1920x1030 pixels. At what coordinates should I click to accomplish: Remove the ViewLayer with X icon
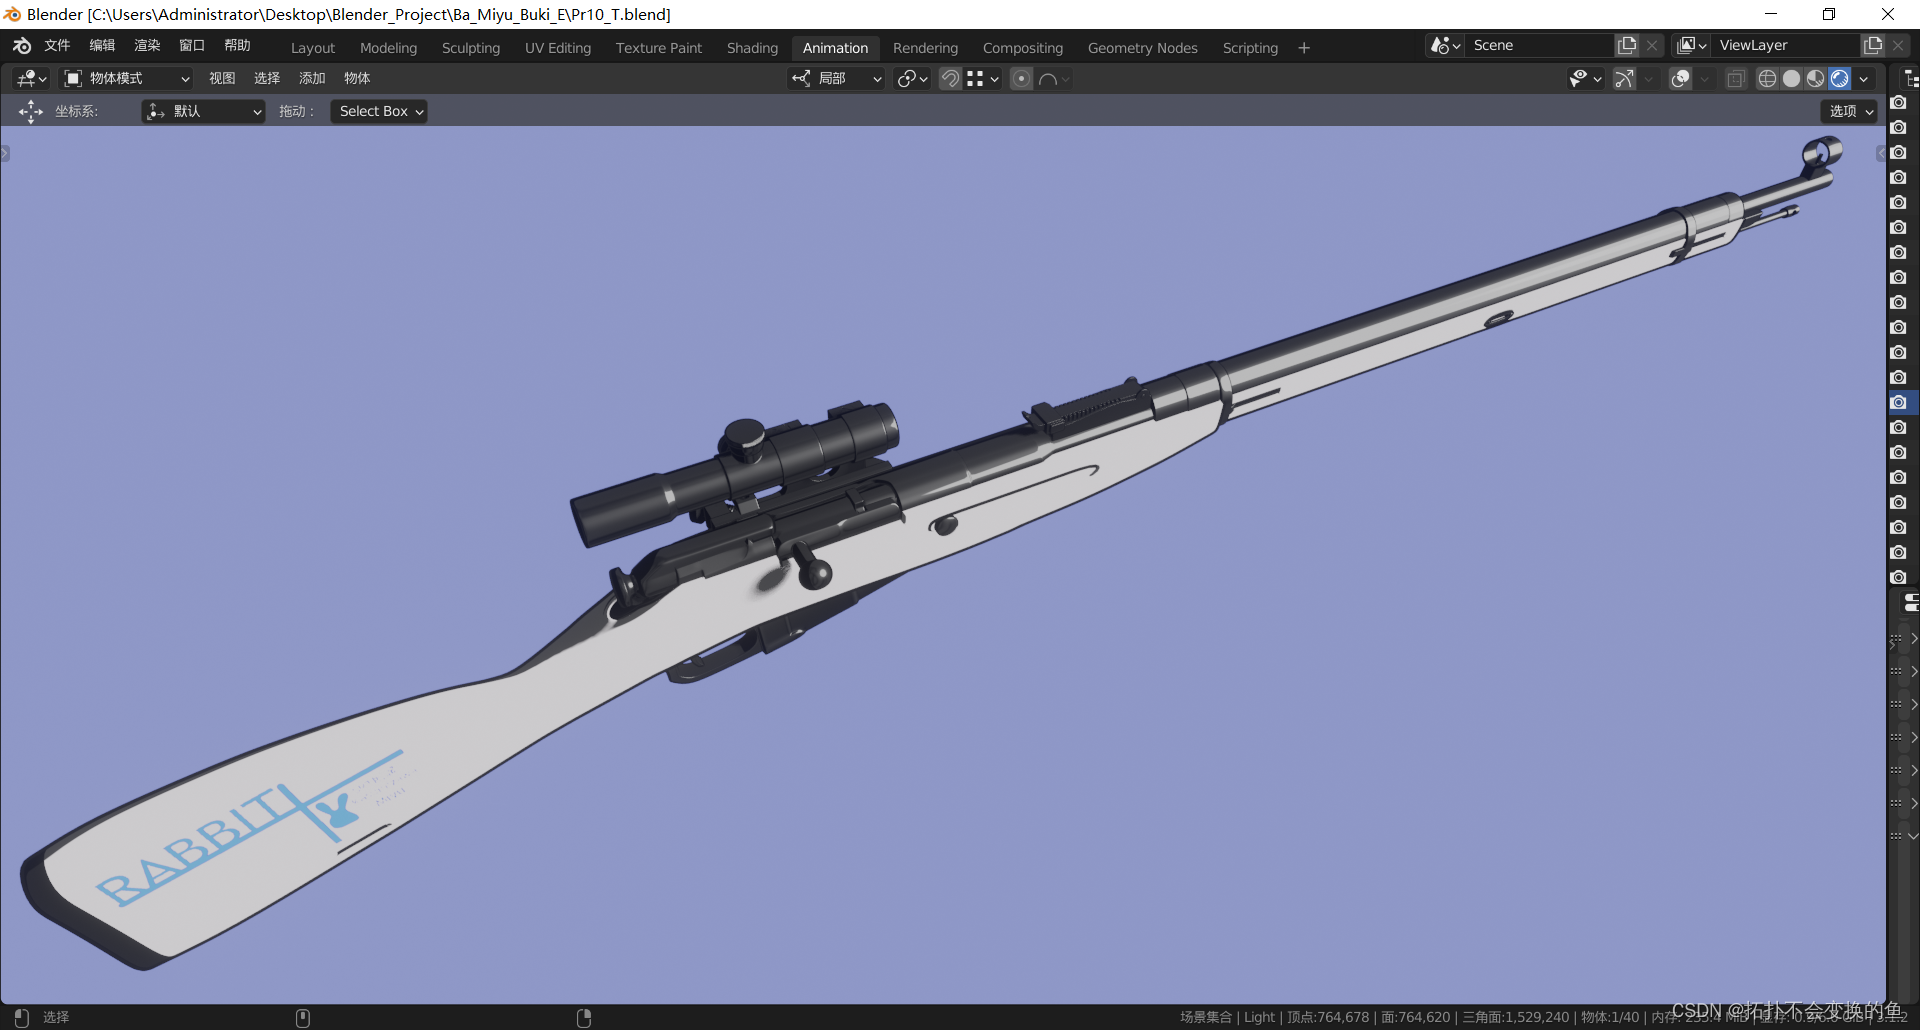tap(1898, 45)
